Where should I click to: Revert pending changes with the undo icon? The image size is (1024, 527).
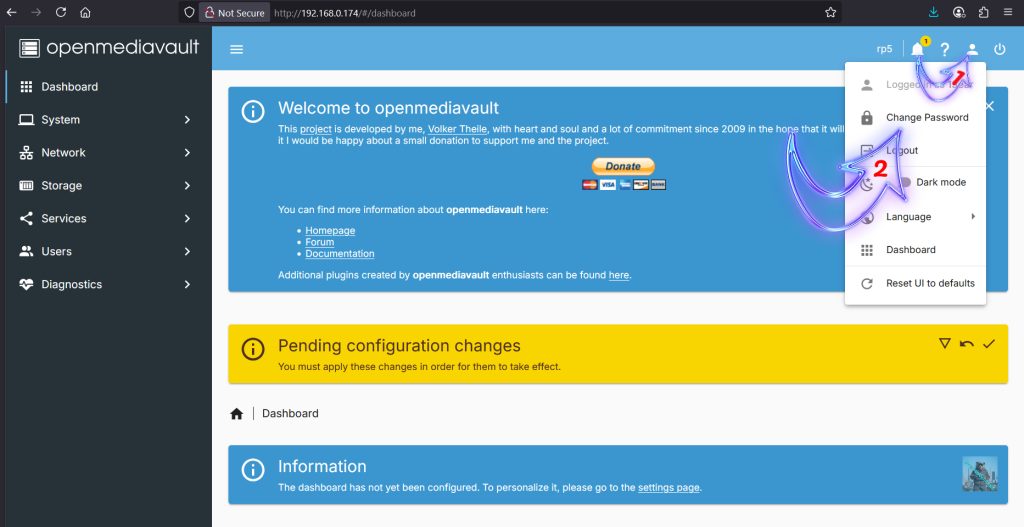tap(966, 343)
